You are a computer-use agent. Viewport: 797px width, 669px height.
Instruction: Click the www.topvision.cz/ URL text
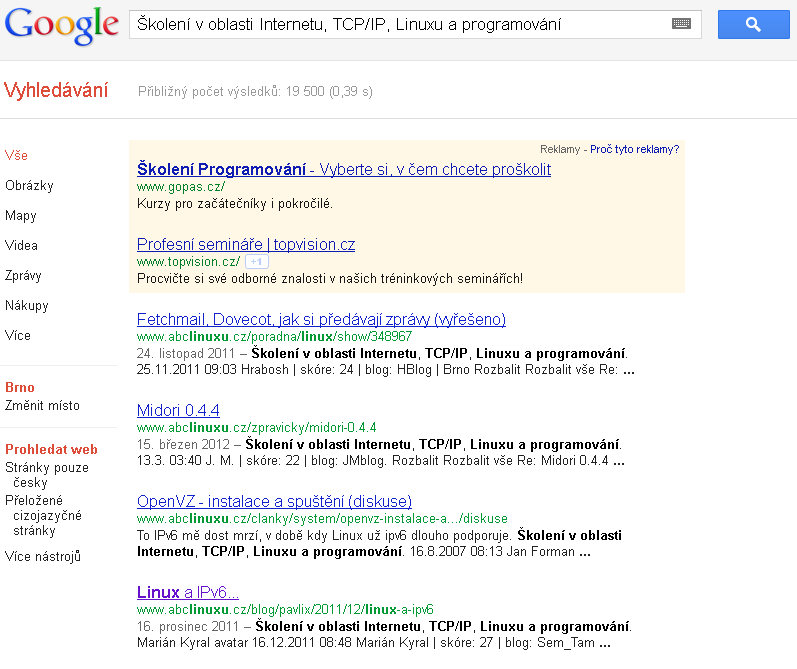[x=189, y=261]
